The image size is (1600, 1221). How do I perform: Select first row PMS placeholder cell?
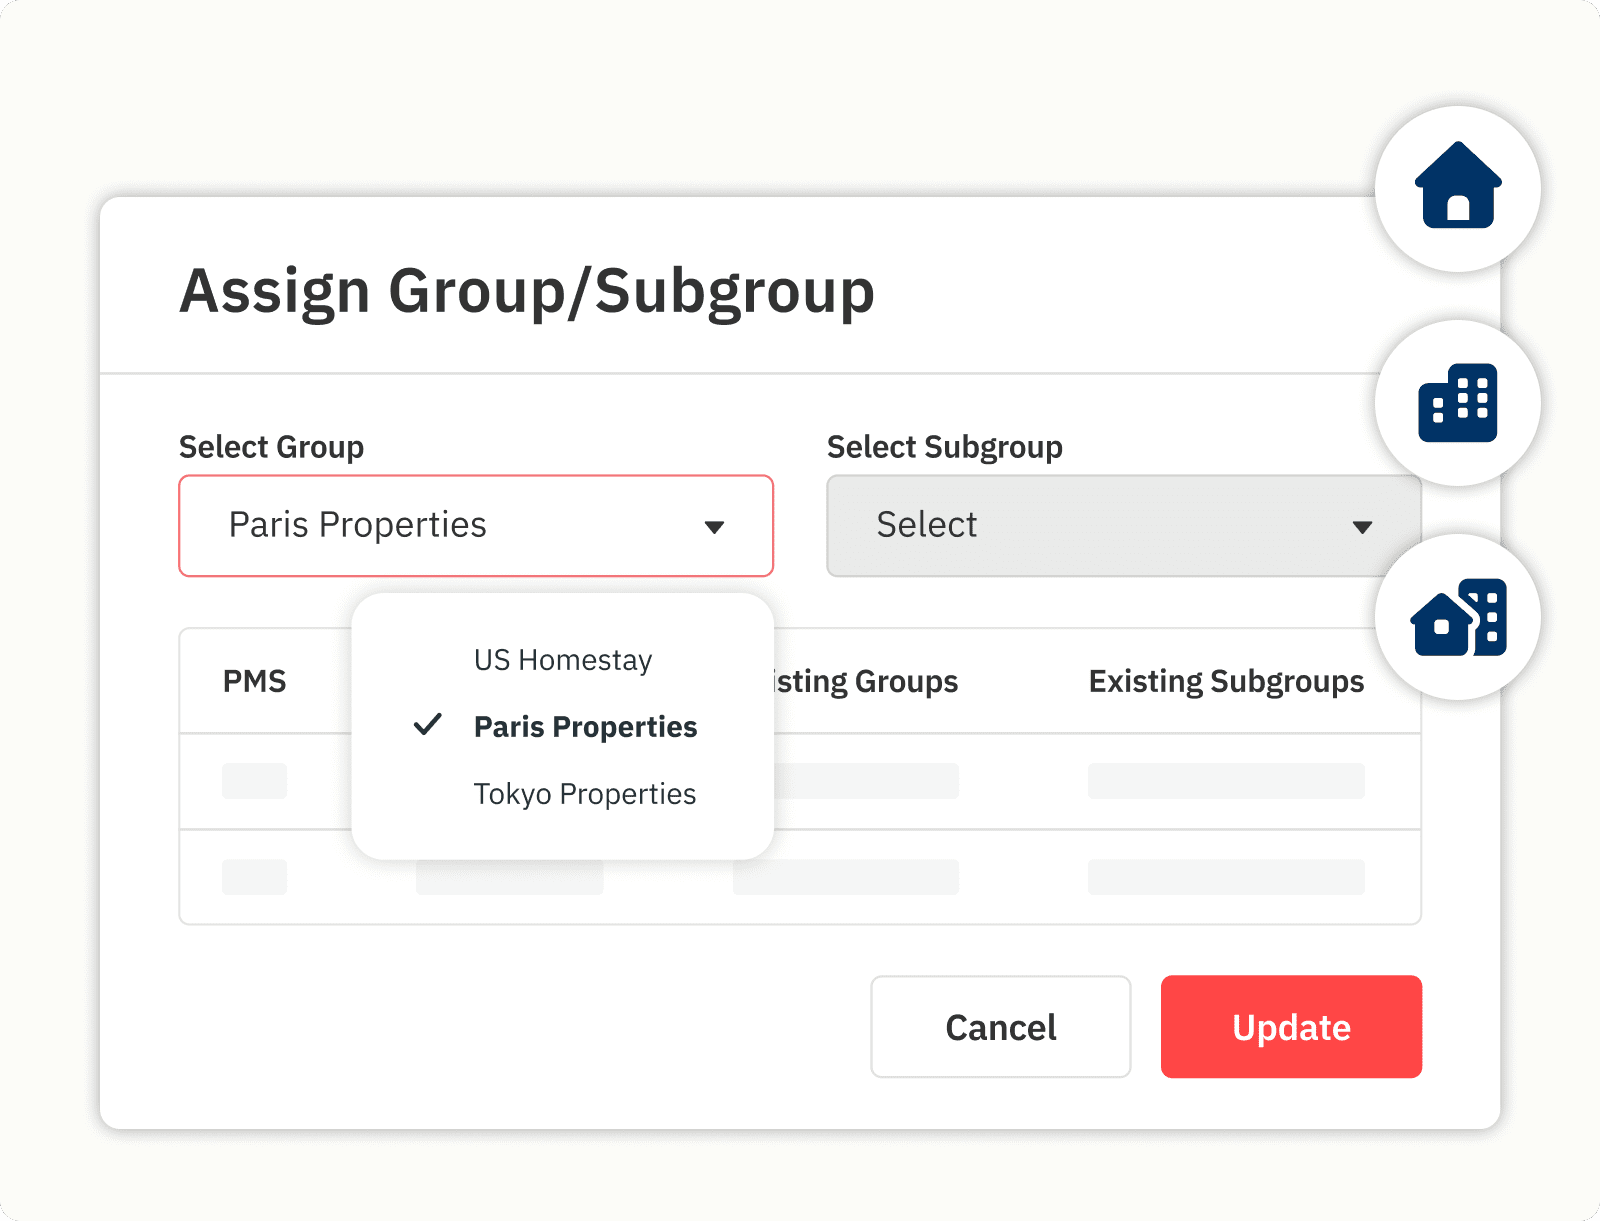point(254,781)
